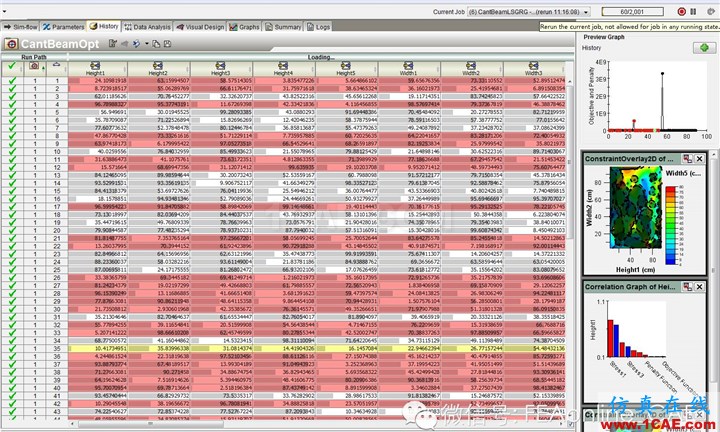Select row number 13 in the table

click(x=57, y=175)
